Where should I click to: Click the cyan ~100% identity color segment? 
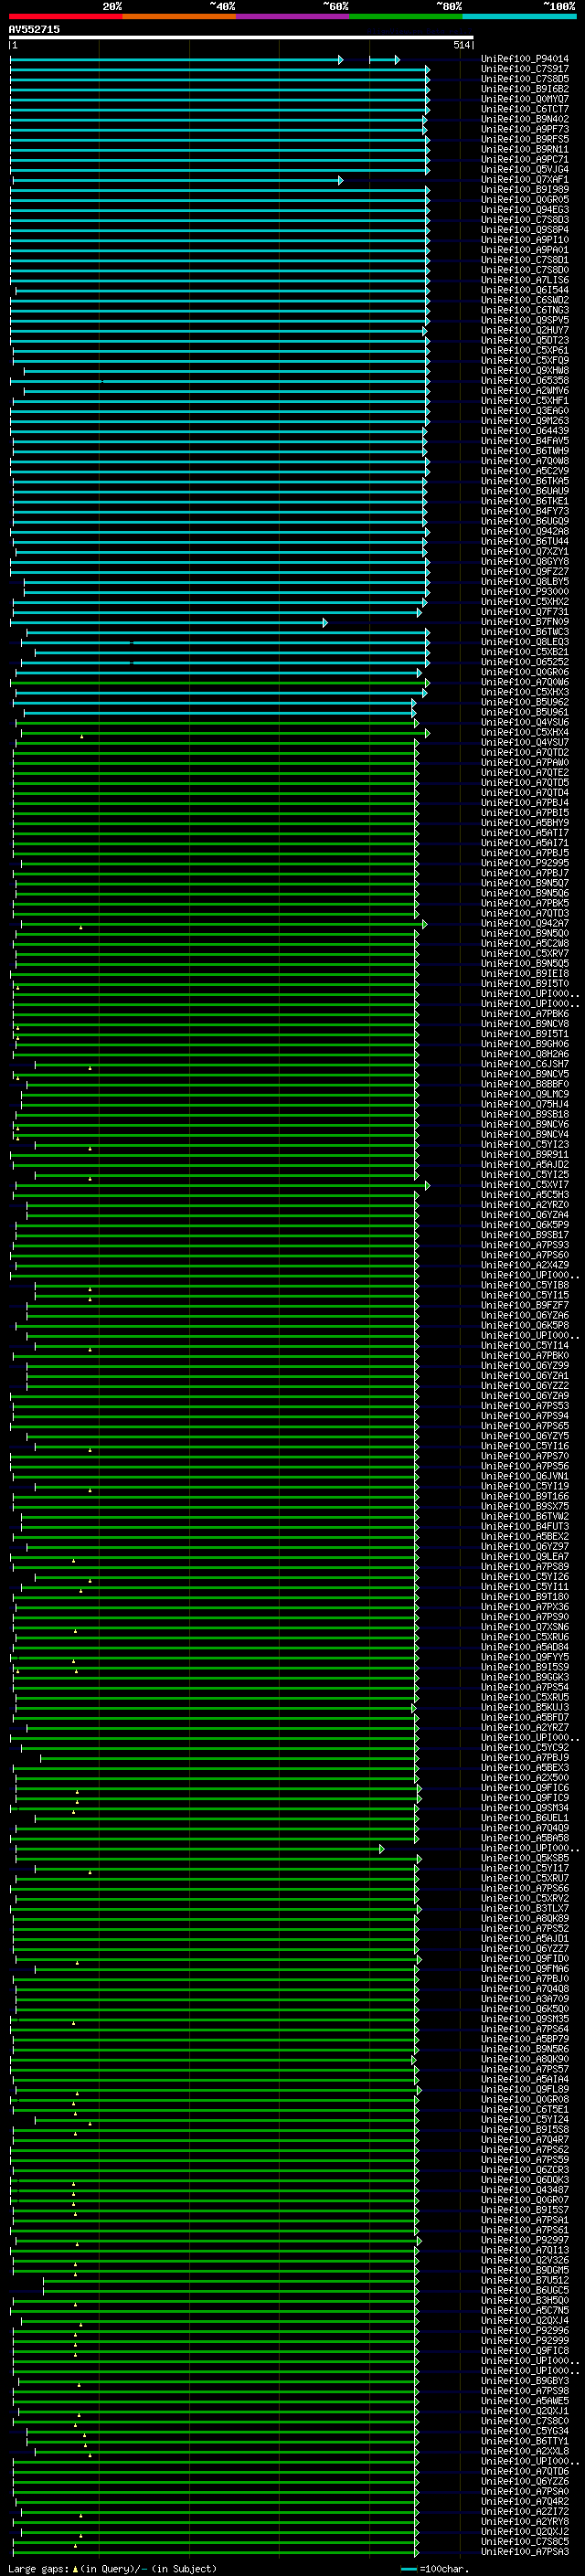(x=520, y=16)
